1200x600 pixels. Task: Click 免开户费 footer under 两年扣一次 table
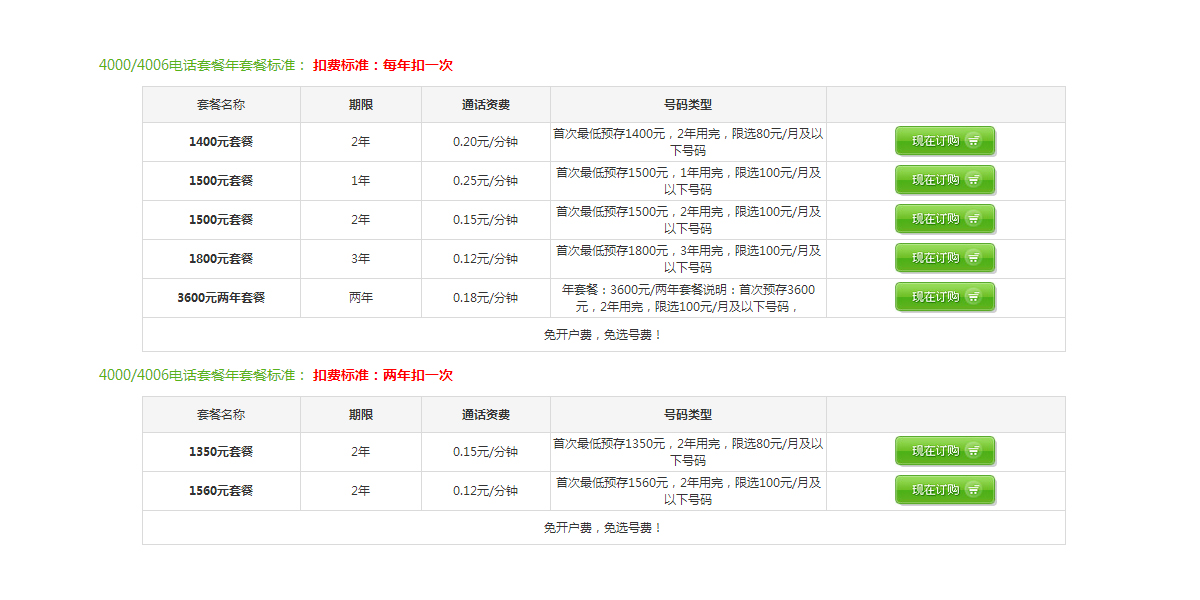603,528
